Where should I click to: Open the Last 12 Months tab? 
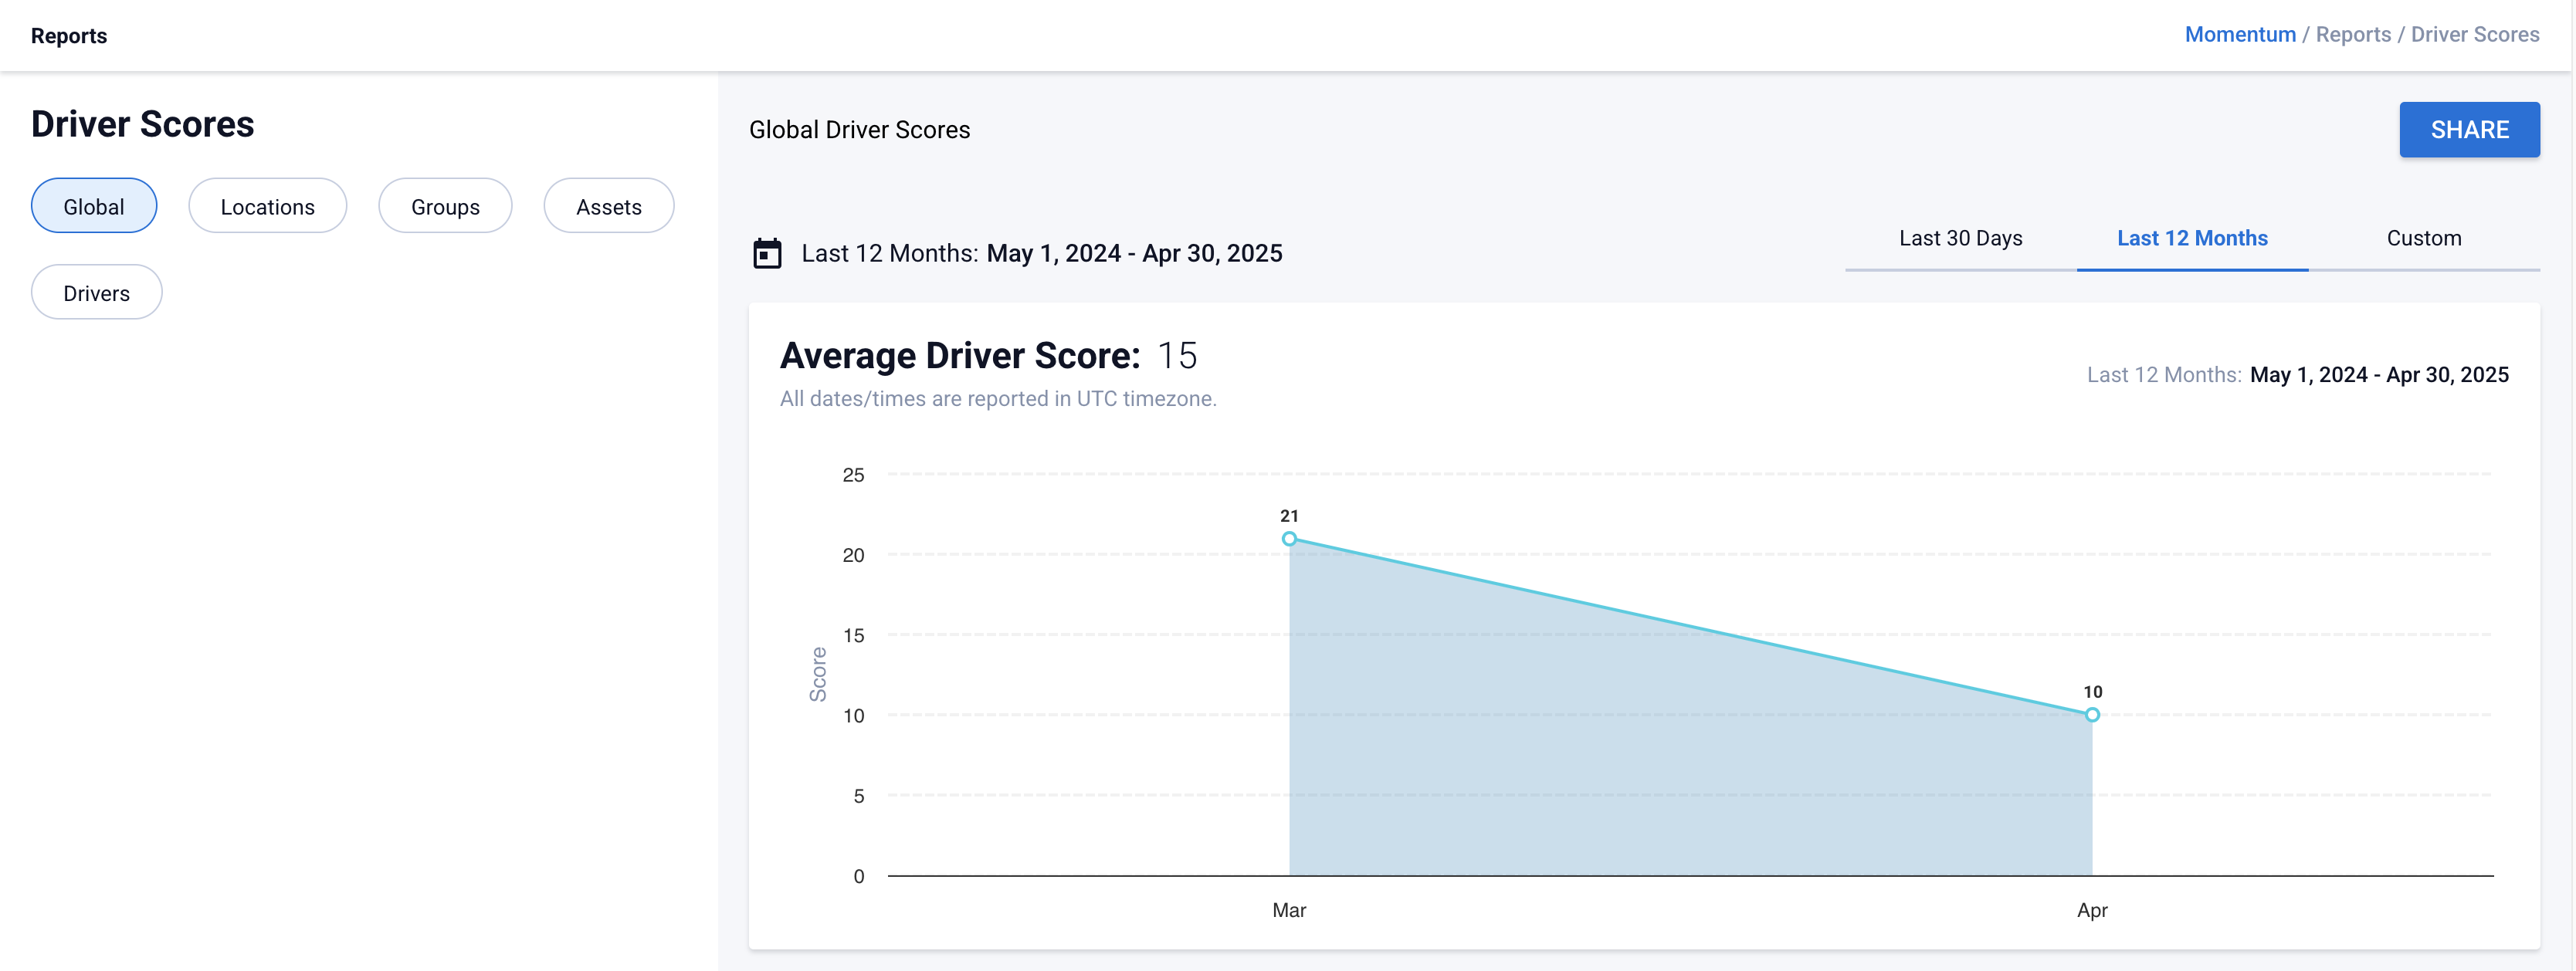(x=2191, y=238)
